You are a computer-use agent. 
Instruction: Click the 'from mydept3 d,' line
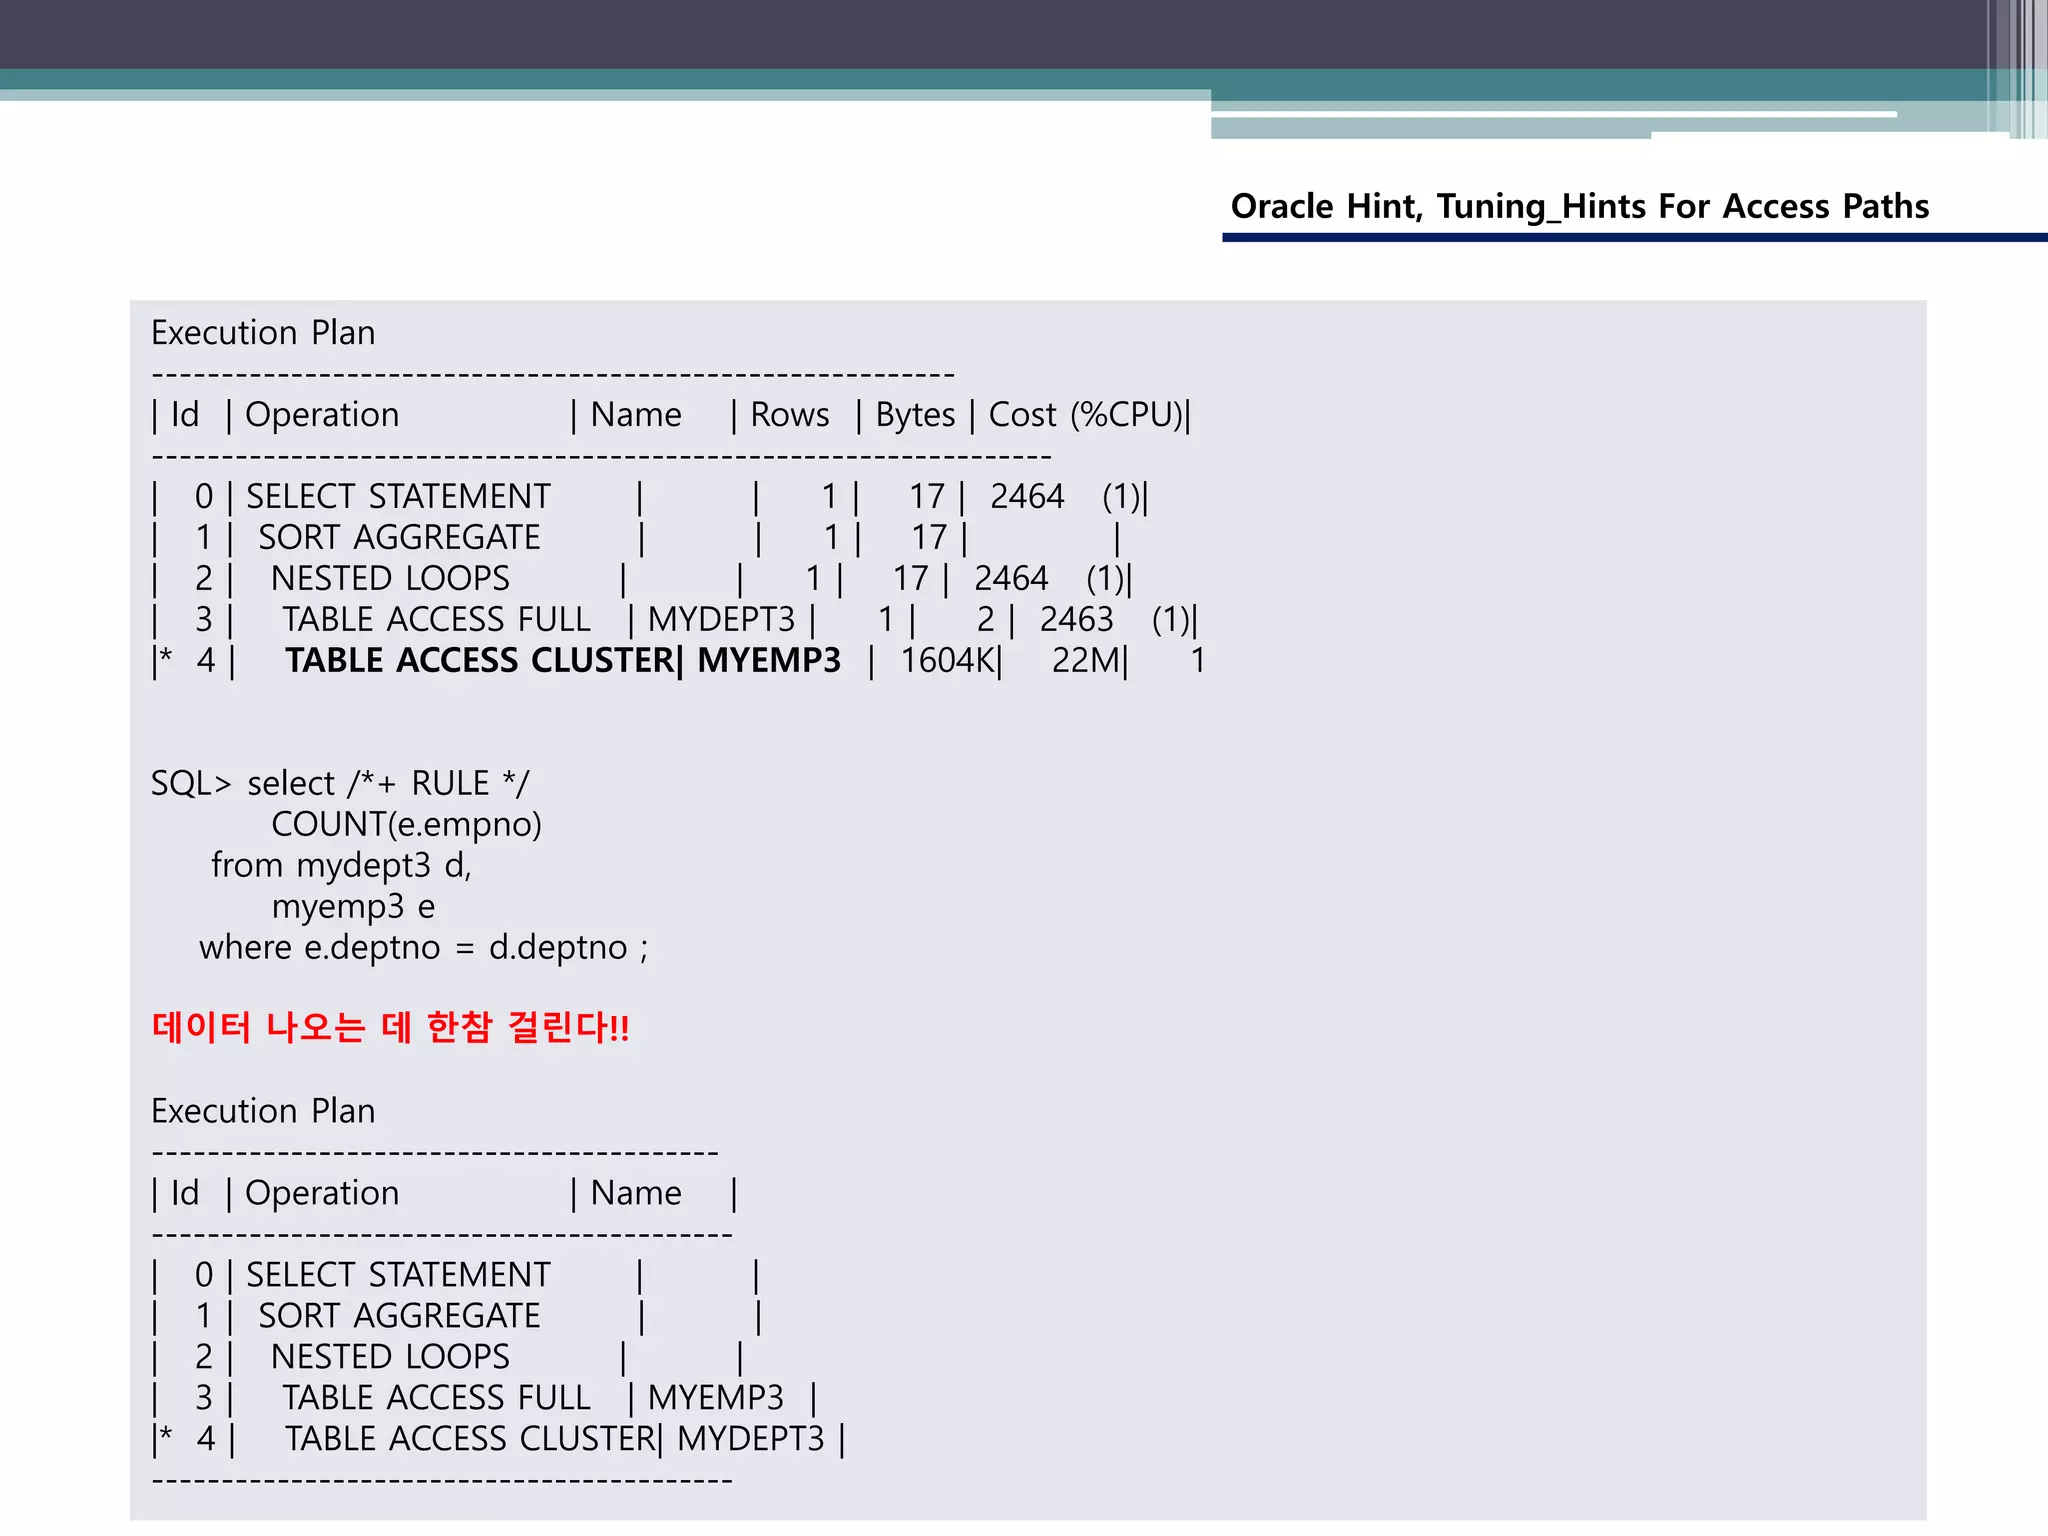click(341, 866)
